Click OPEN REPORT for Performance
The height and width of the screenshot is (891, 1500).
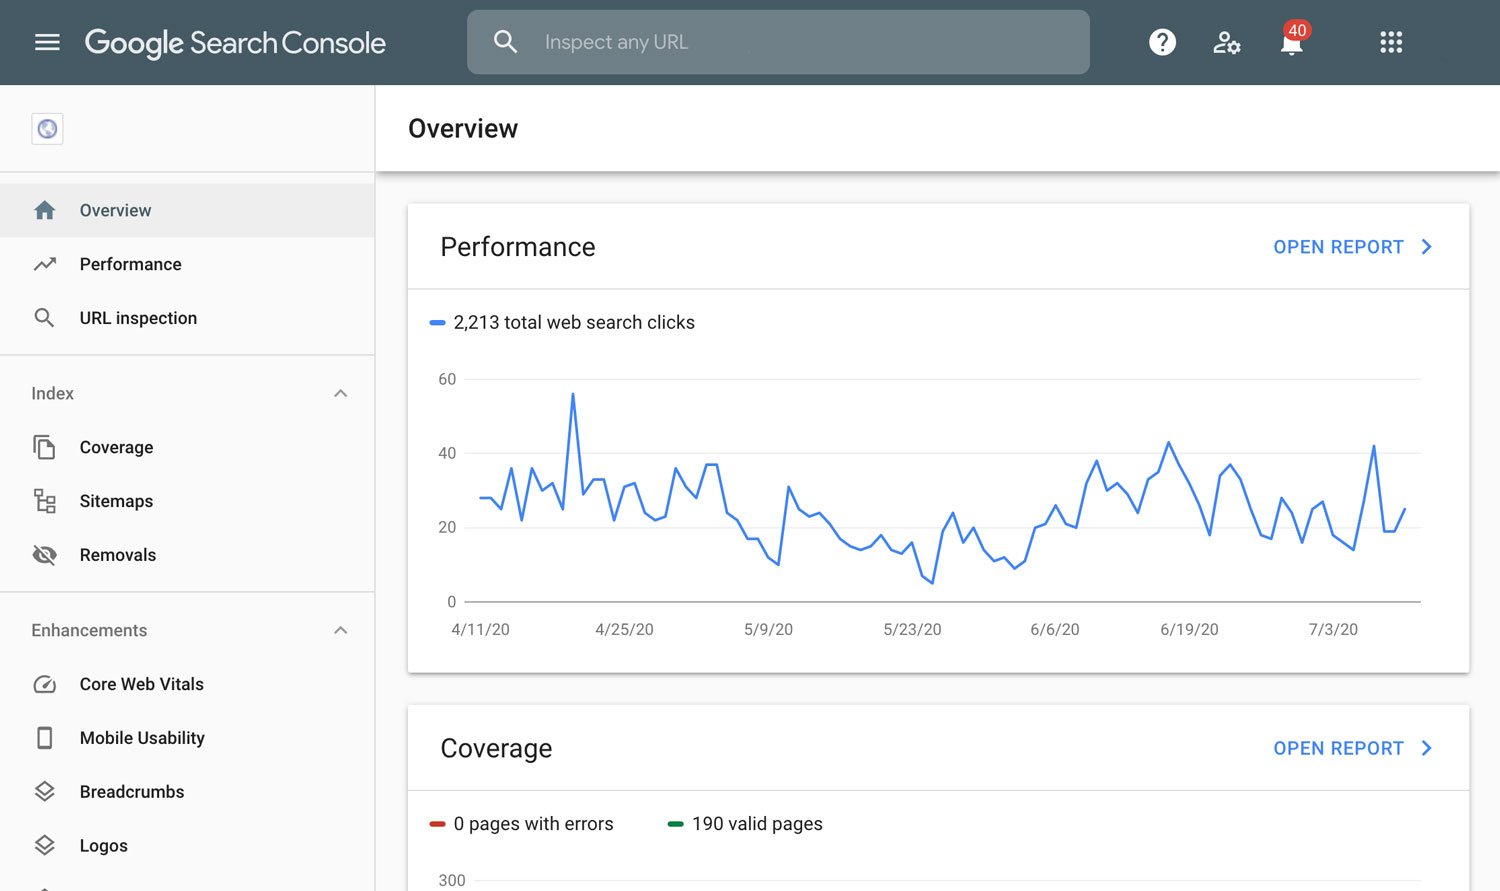point(1338,247)
